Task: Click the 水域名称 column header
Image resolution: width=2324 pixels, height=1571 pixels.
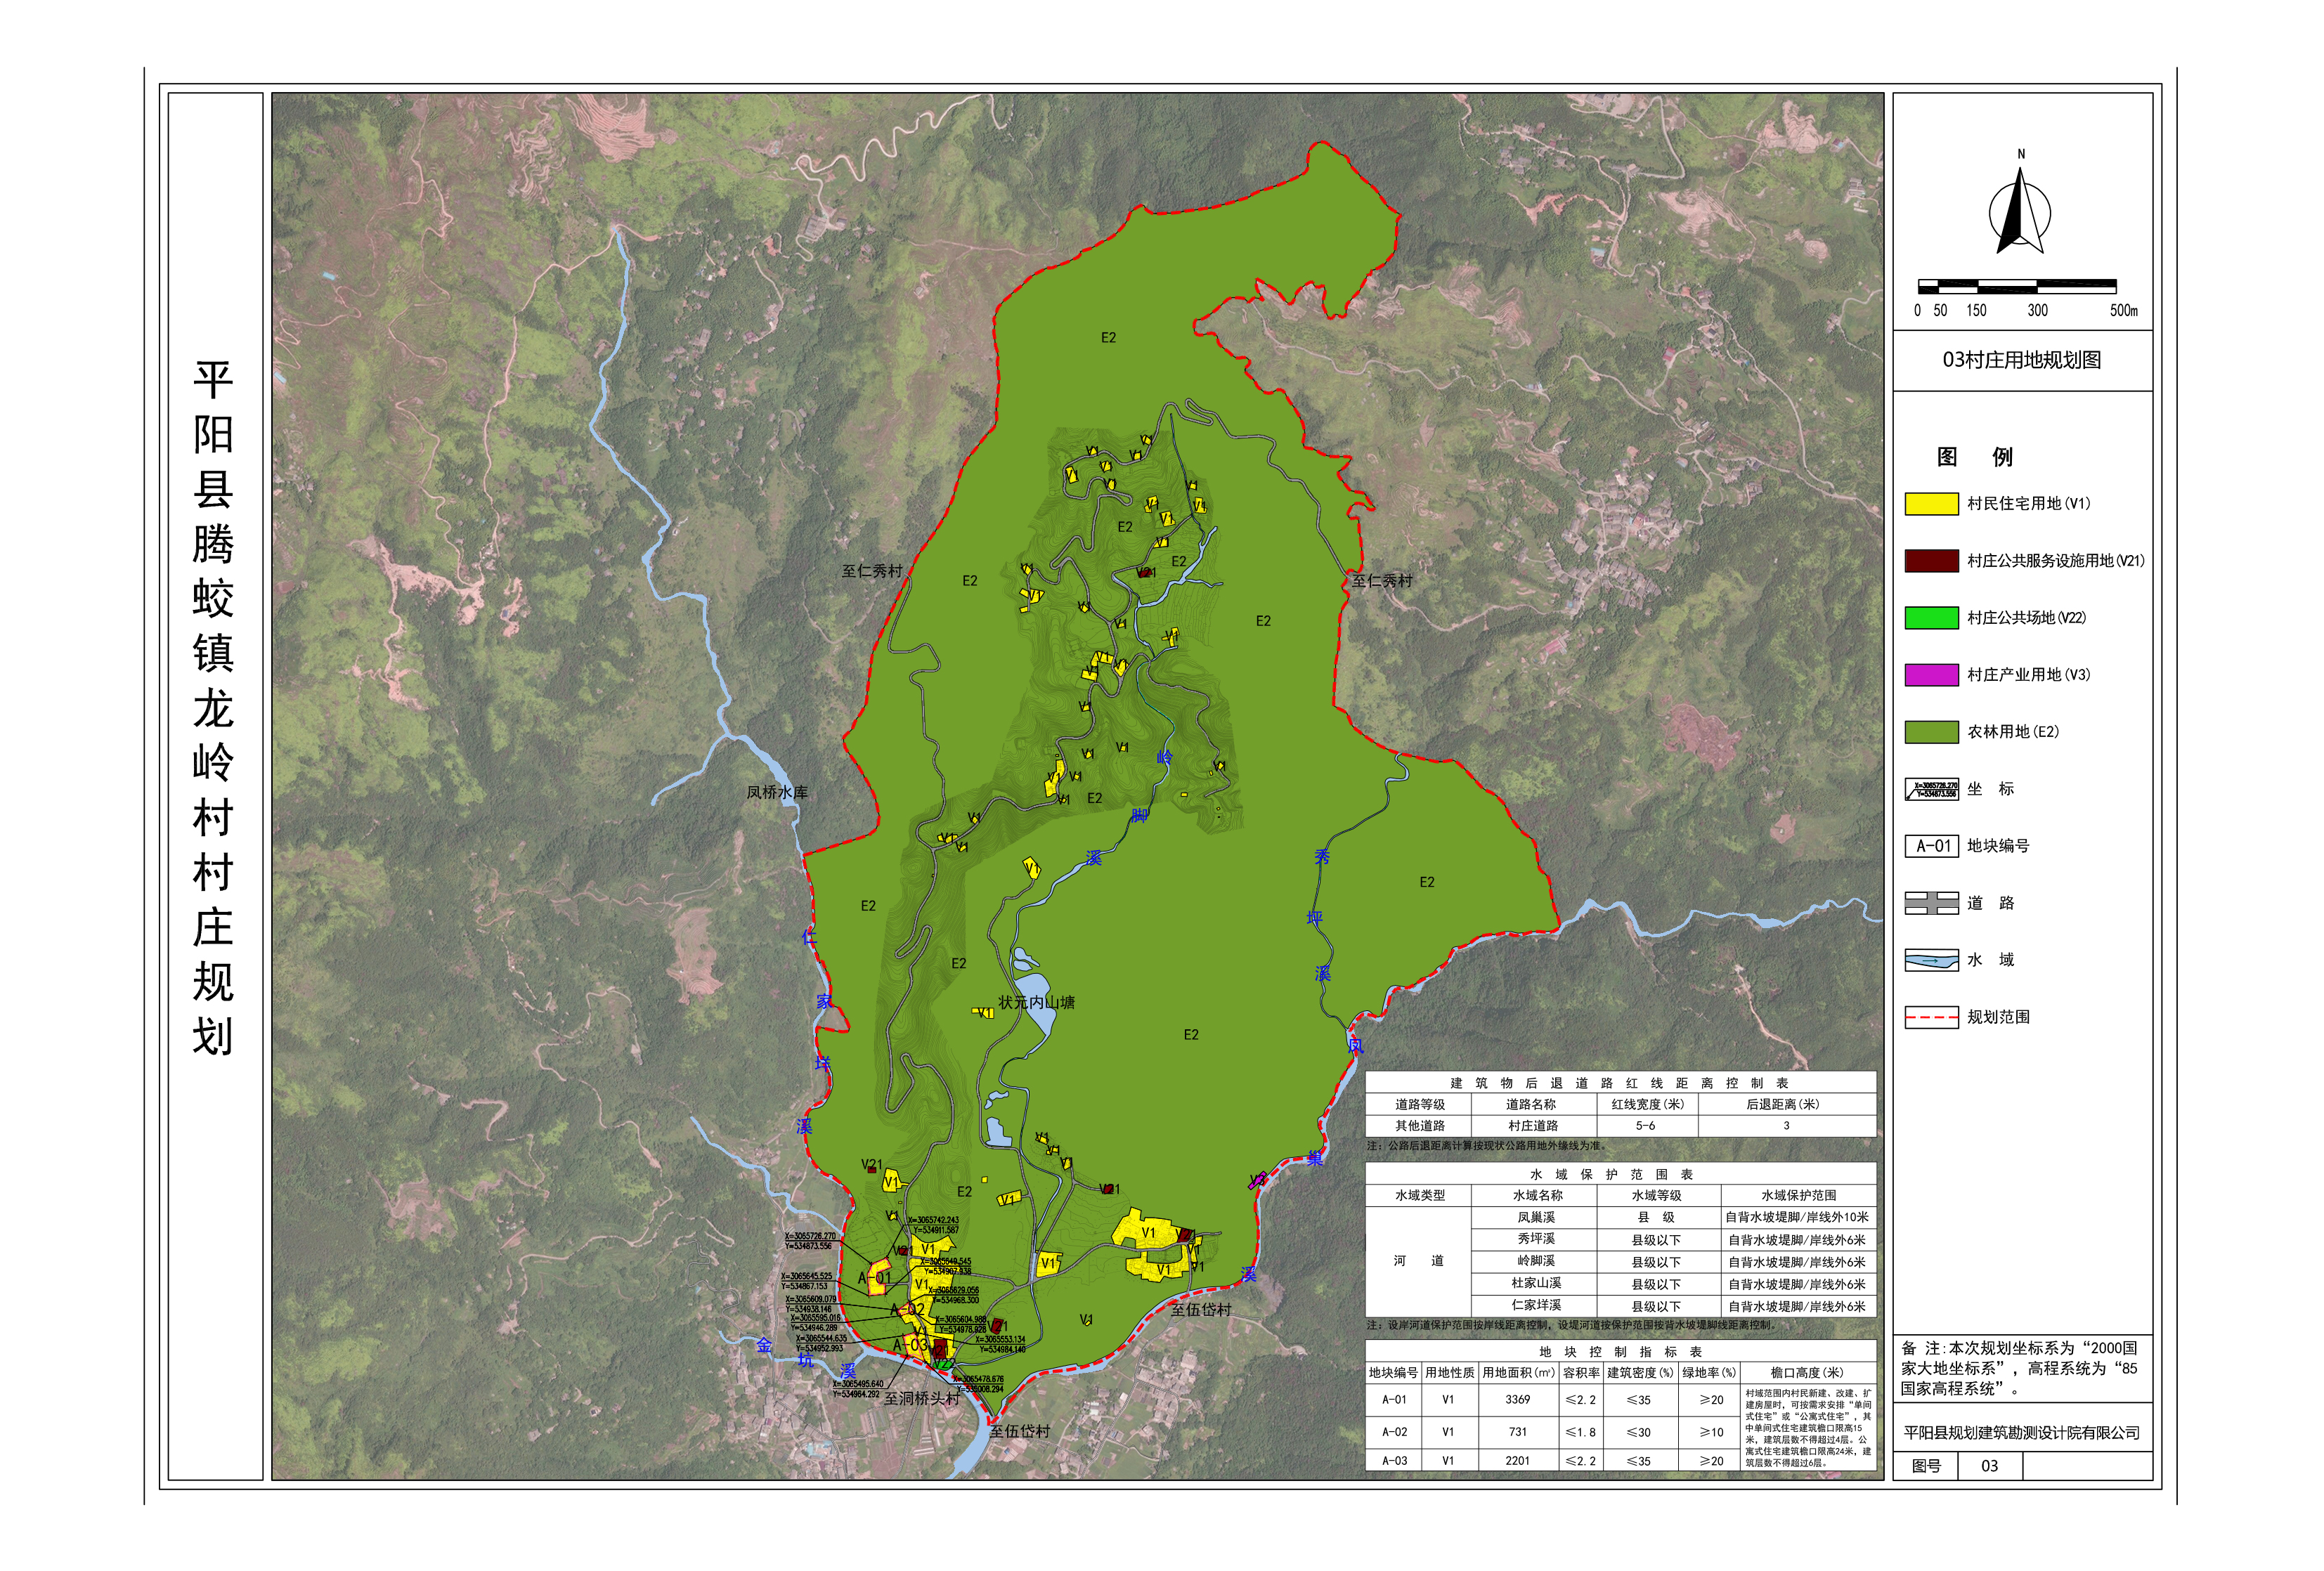Action: pos(1537,1195)
